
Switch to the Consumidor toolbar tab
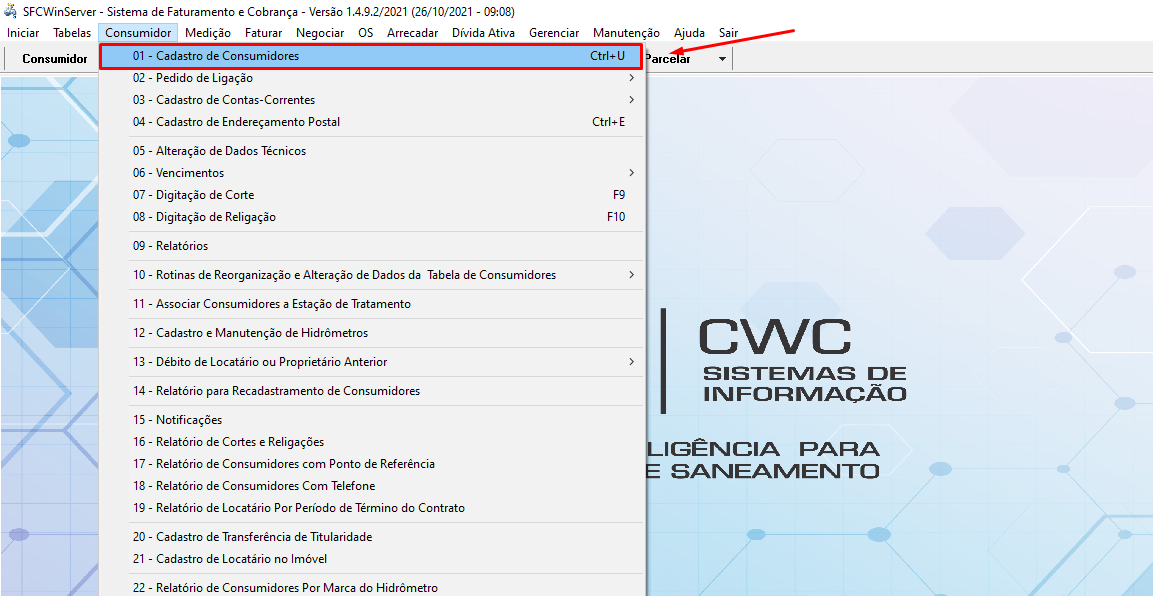(x=56, y=58)
